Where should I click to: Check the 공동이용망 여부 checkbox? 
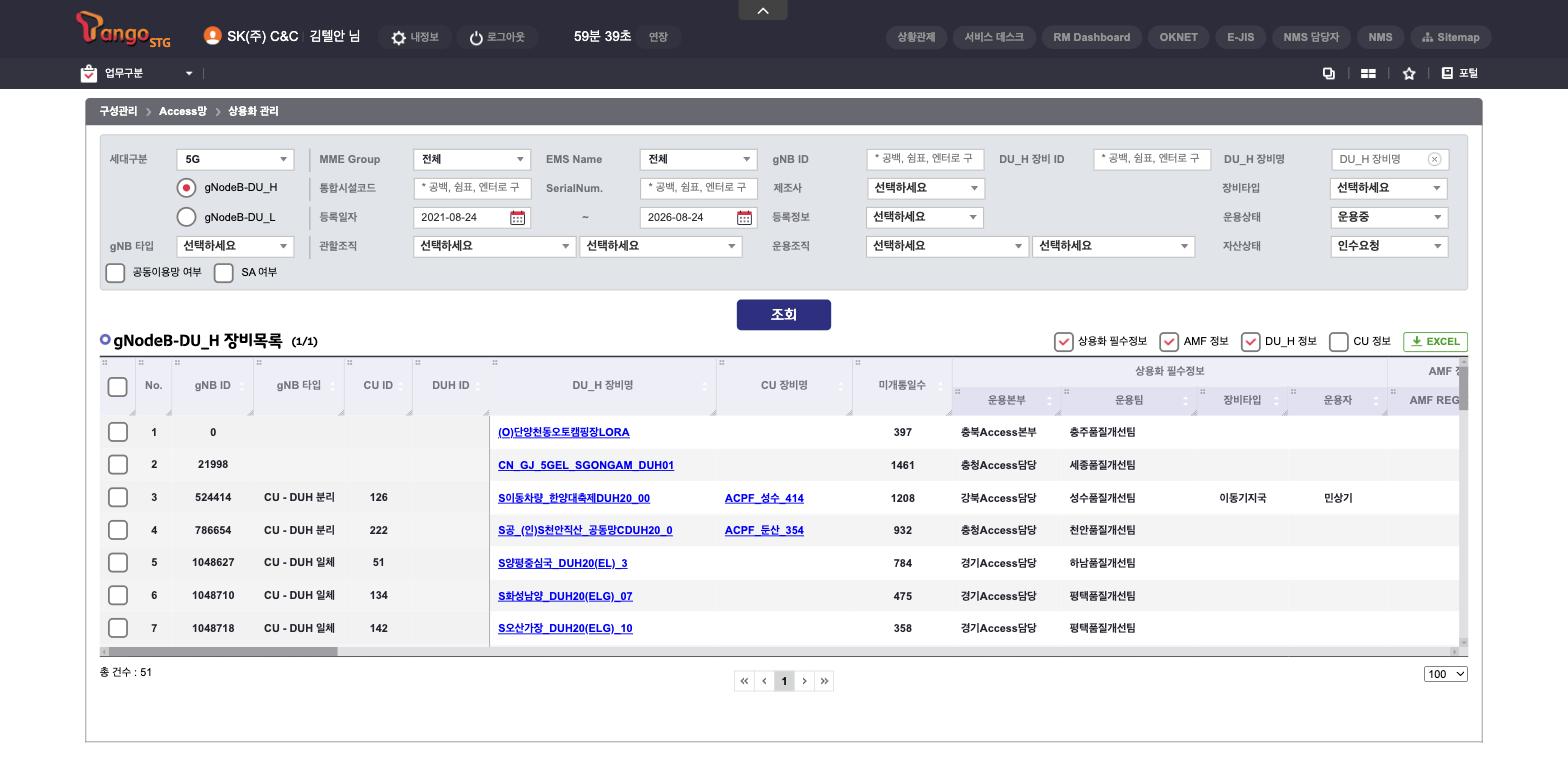(x=115, y=273)
